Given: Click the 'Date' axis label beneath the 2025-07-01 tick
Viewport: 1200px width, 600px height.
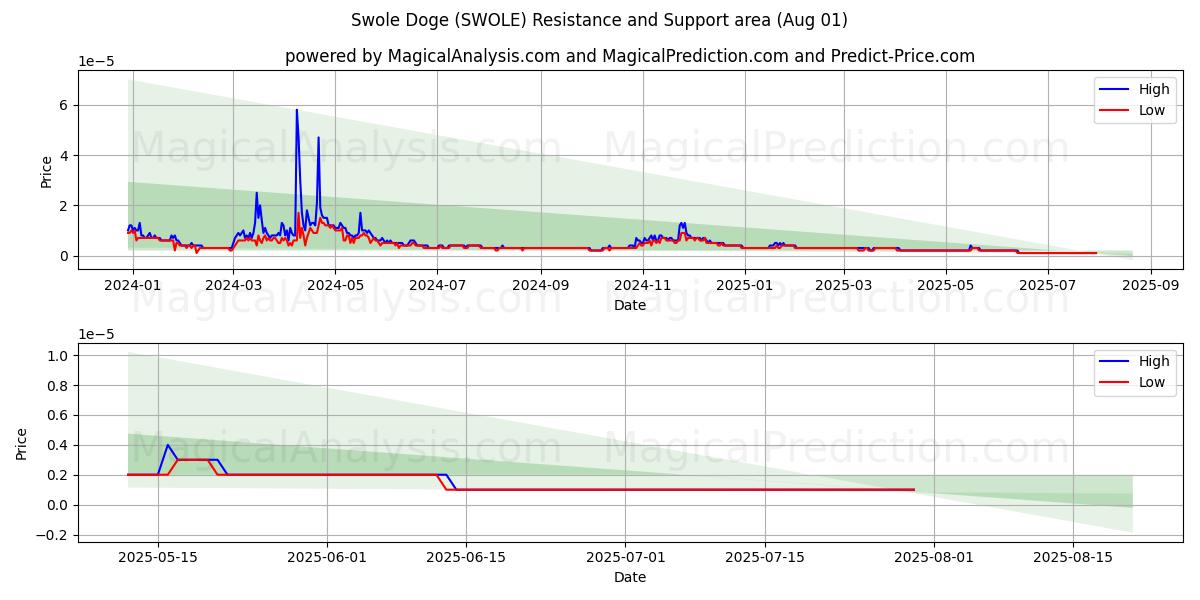Looking at the screenshot, I should pyautogui.click(x=630, y=577).
